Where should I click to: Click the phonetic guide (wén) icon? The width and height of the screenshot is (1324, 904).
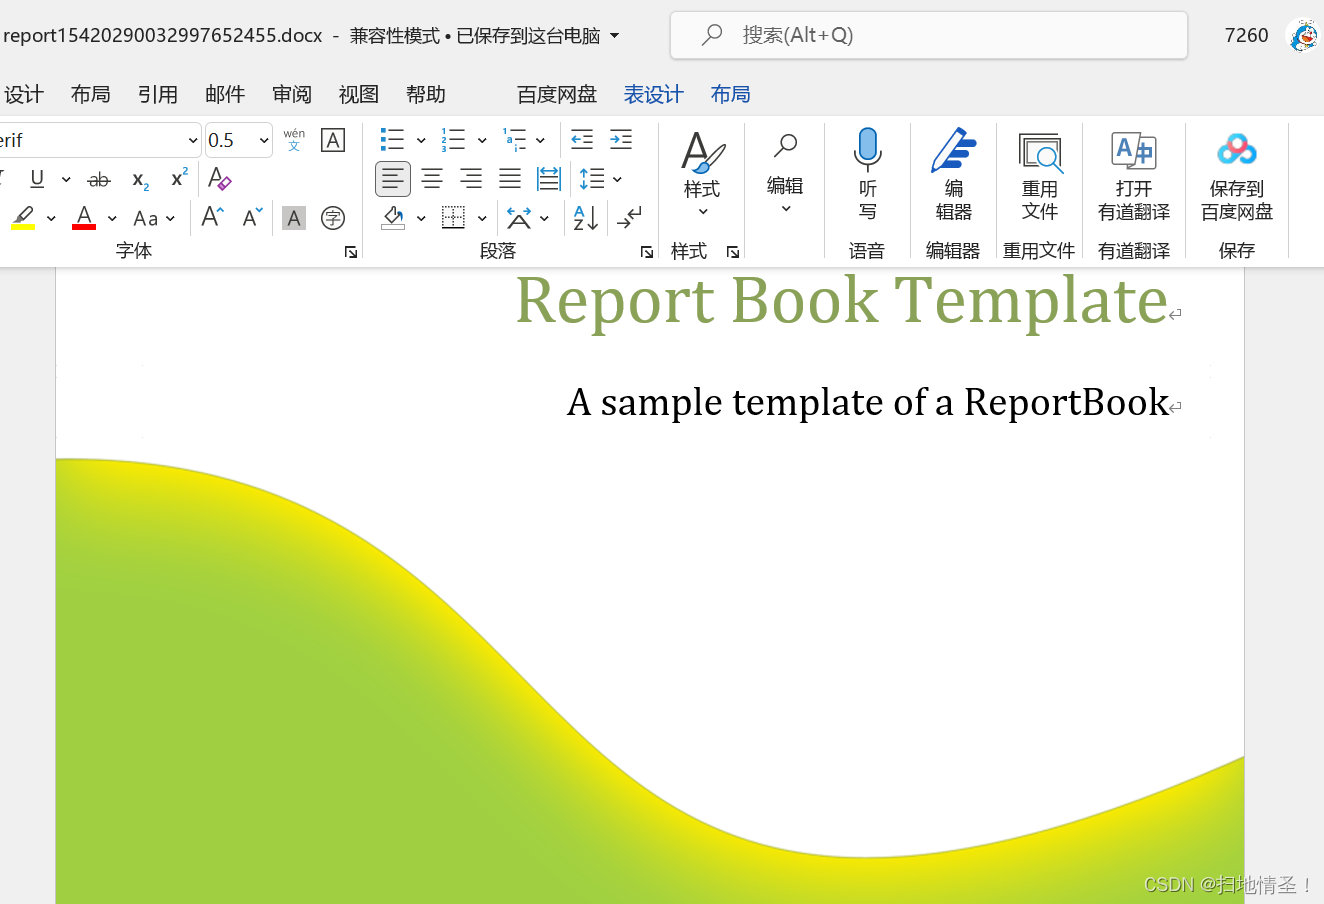pos(294,140)
